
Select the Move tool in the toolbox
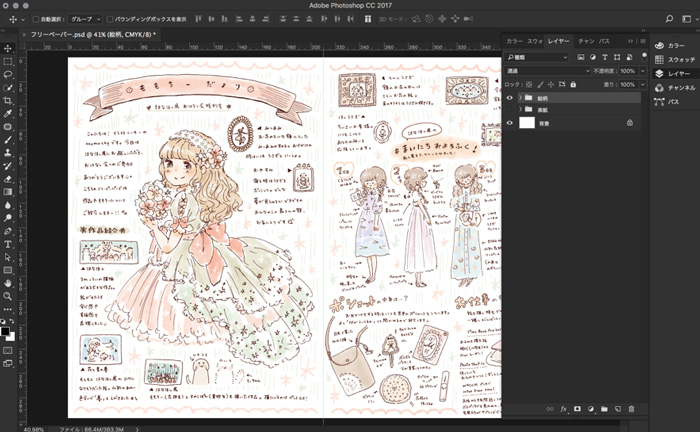point(8,49)
